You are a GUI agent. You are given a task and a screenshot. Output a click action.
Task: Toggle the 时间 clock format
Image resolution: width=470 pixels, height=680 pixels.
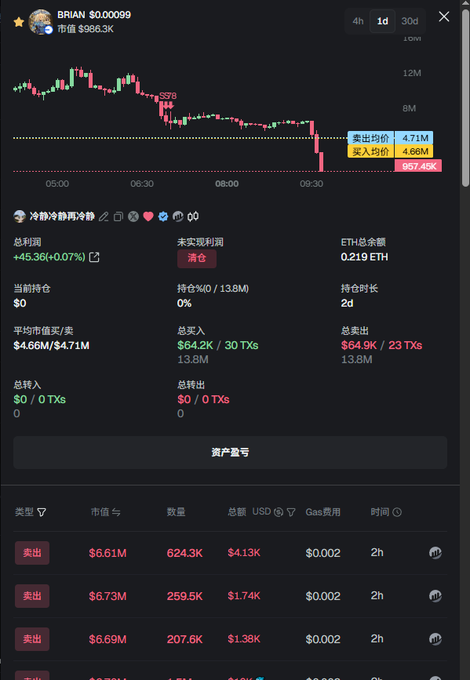coord(397,512)
